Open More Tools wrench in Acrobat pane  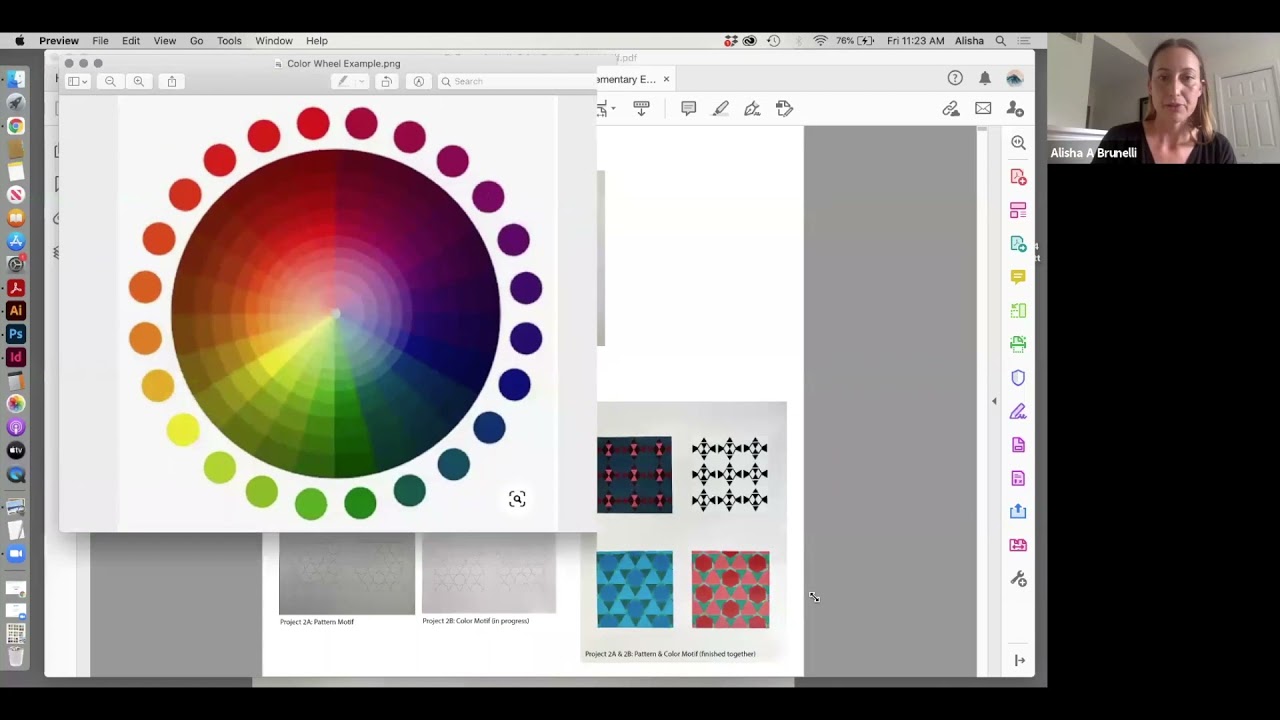pos(1018,579)
